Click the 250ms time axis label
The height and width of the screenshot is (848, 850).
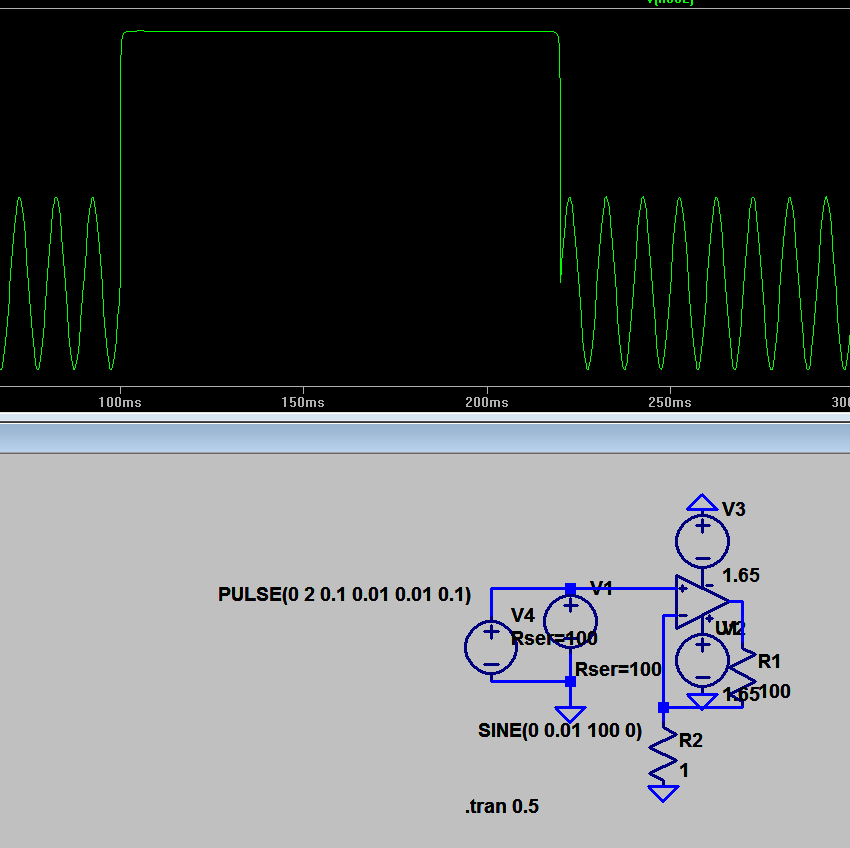coord(670,402)
